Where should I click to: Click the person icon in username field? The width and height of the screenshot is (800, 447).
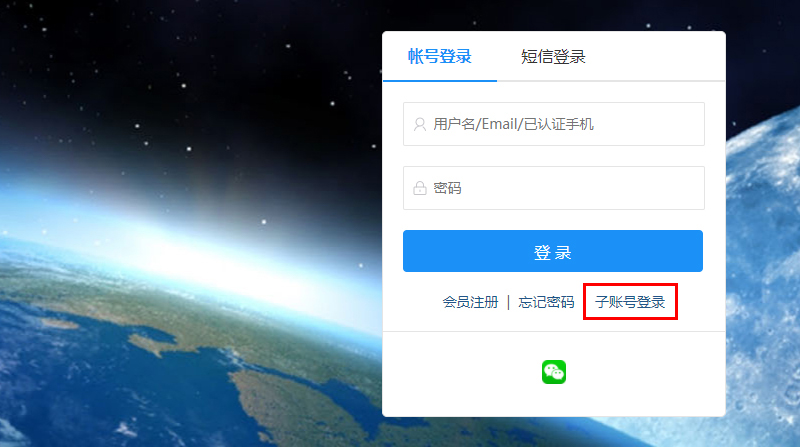click(420, 125)
